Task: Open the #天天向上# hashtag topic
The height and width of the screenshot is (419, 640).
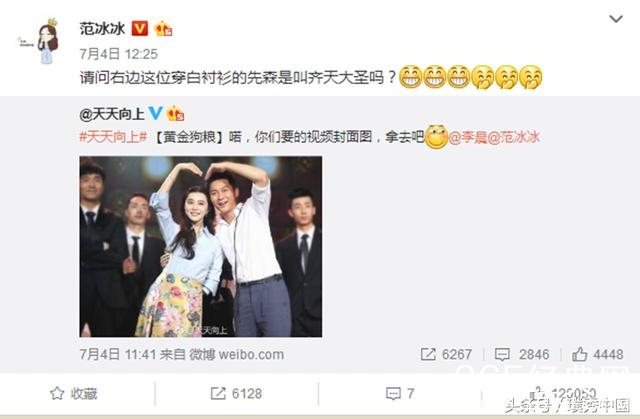Action: pos(113,137)
